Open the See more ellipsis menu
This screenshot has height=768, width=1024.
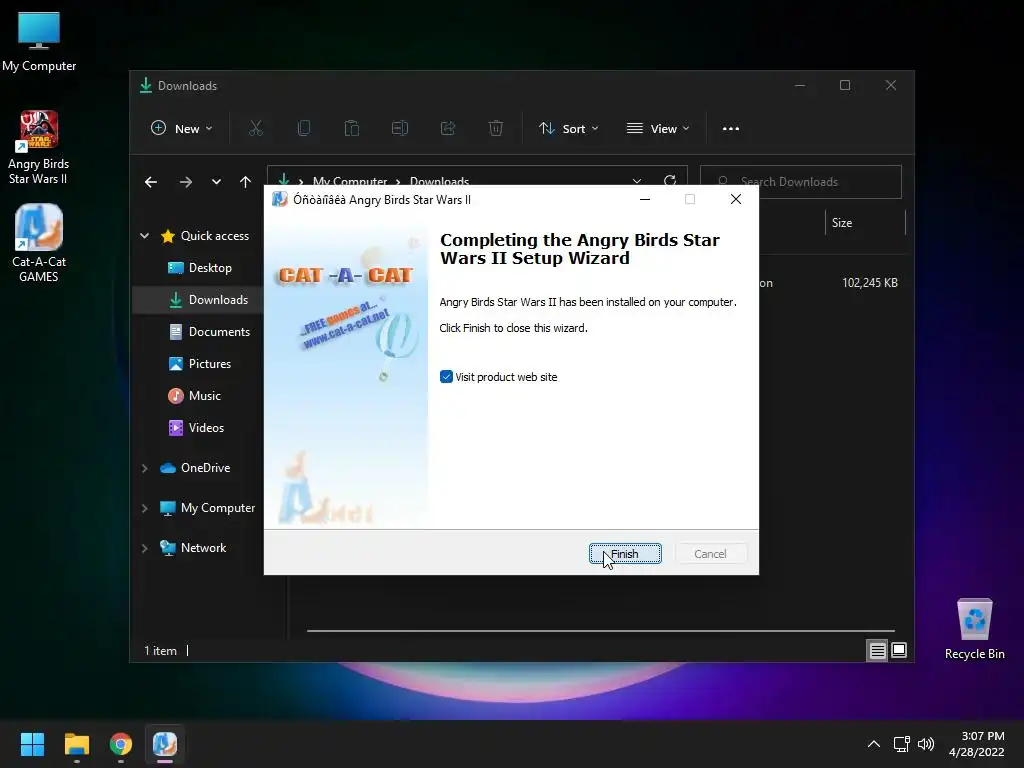pyautogui.click(x=731, y=129)
